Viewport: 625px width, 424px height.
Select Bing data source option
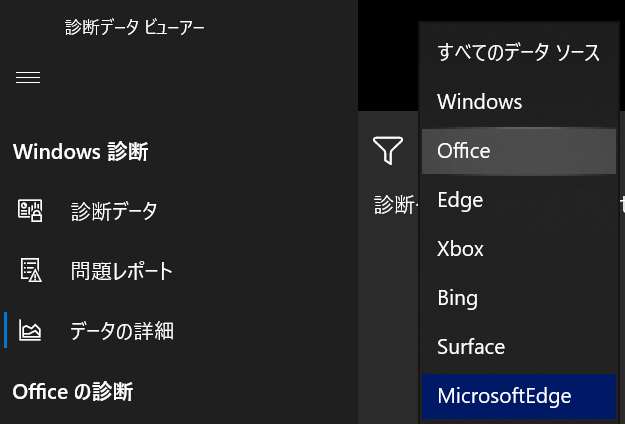click(519, 298)
